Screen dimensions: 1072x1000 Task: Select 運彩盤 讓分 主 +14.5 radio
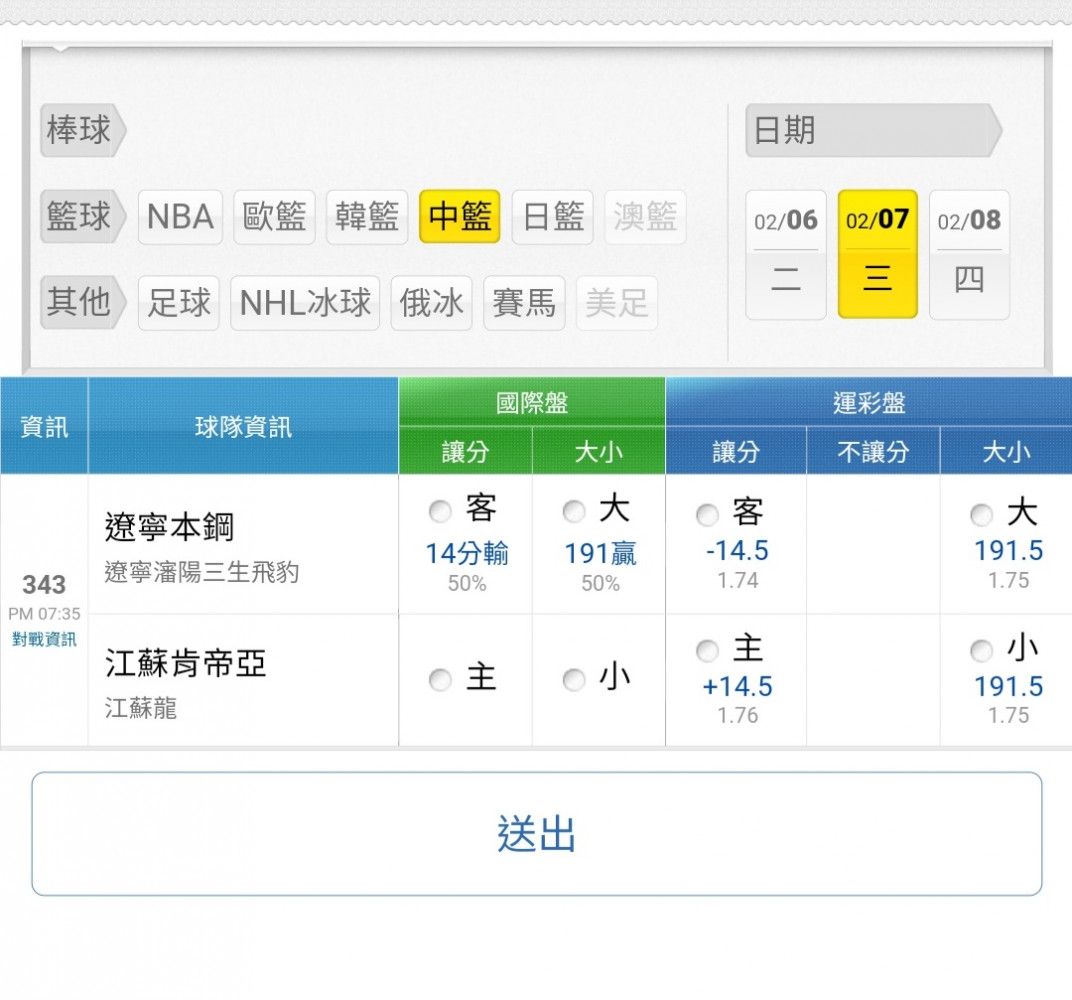[x=707, y=651]
